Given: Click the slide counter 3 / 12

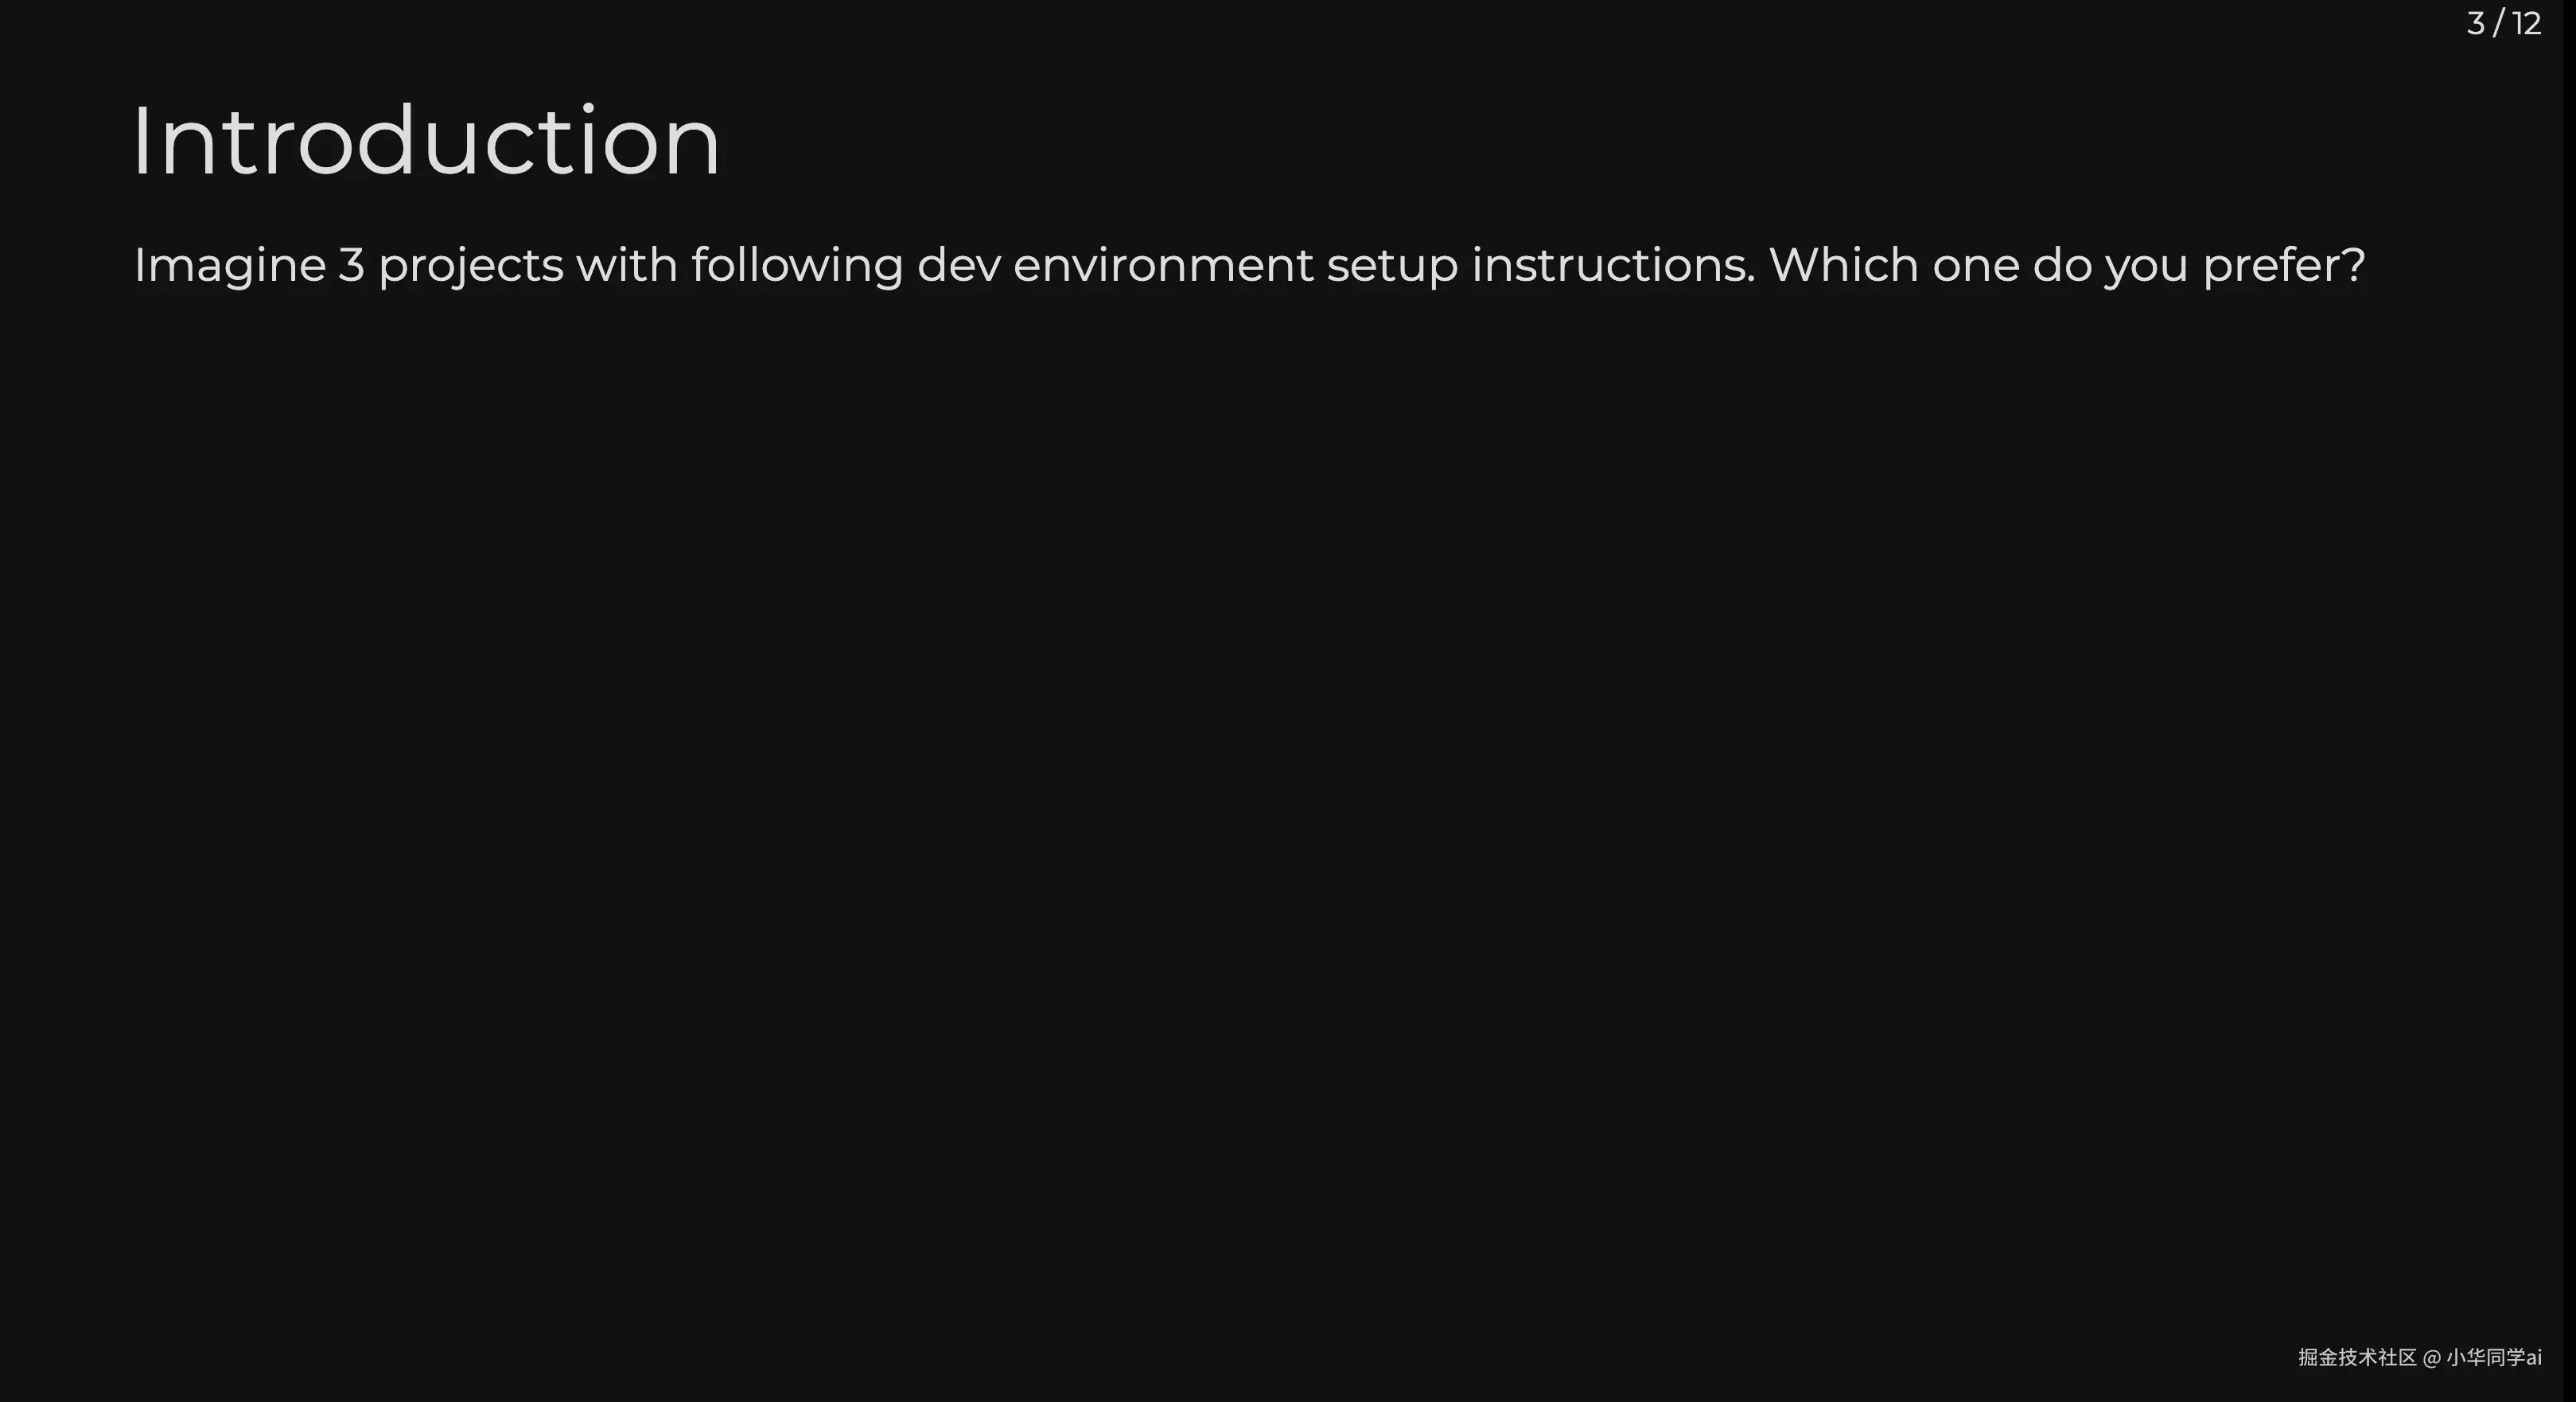Looking at the screenshot, I should [x=2503, y=23].
